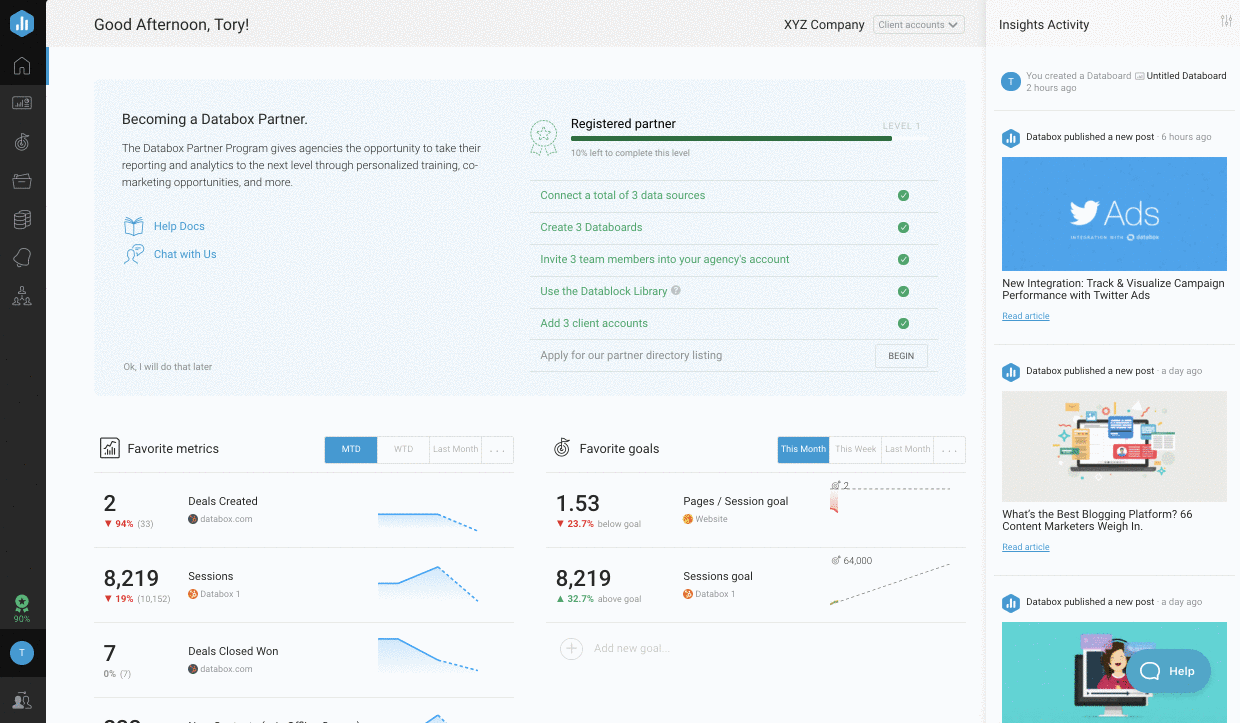The height and width of the screenshot is (723, 1240).
Task: Click Databox avatar on Twitter Ads post
Action: click(x=1011, y=138)
